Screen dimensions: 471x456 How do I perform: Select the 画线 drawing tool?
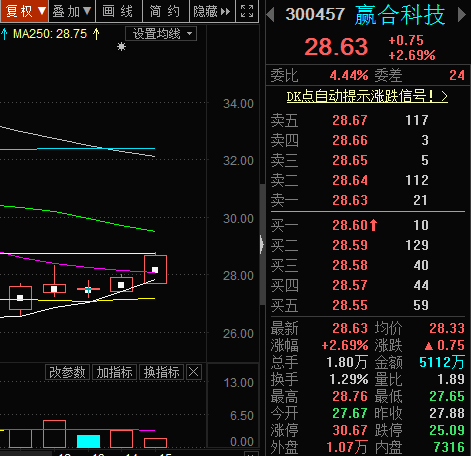pyautogui.click(x=118, y=11)
